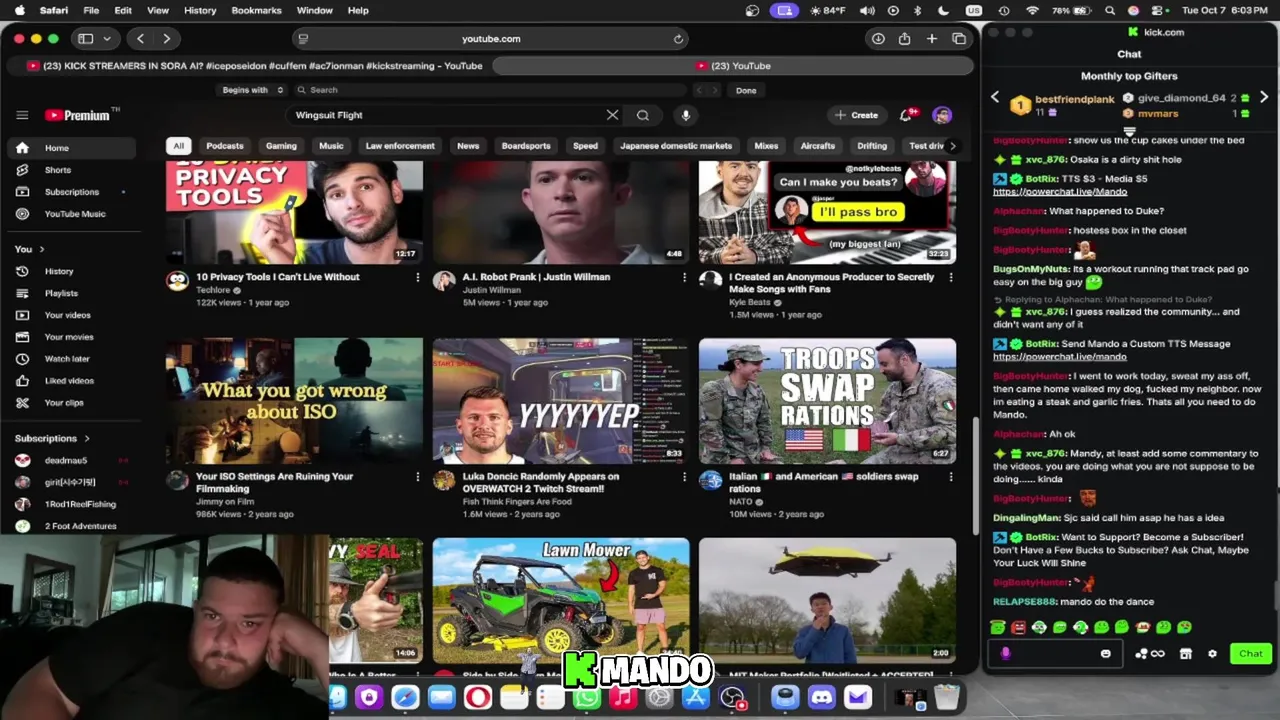Open options menu for Italian and American soldiers video
This screenshot has height=720, width=1280.
tap(950, 477)
